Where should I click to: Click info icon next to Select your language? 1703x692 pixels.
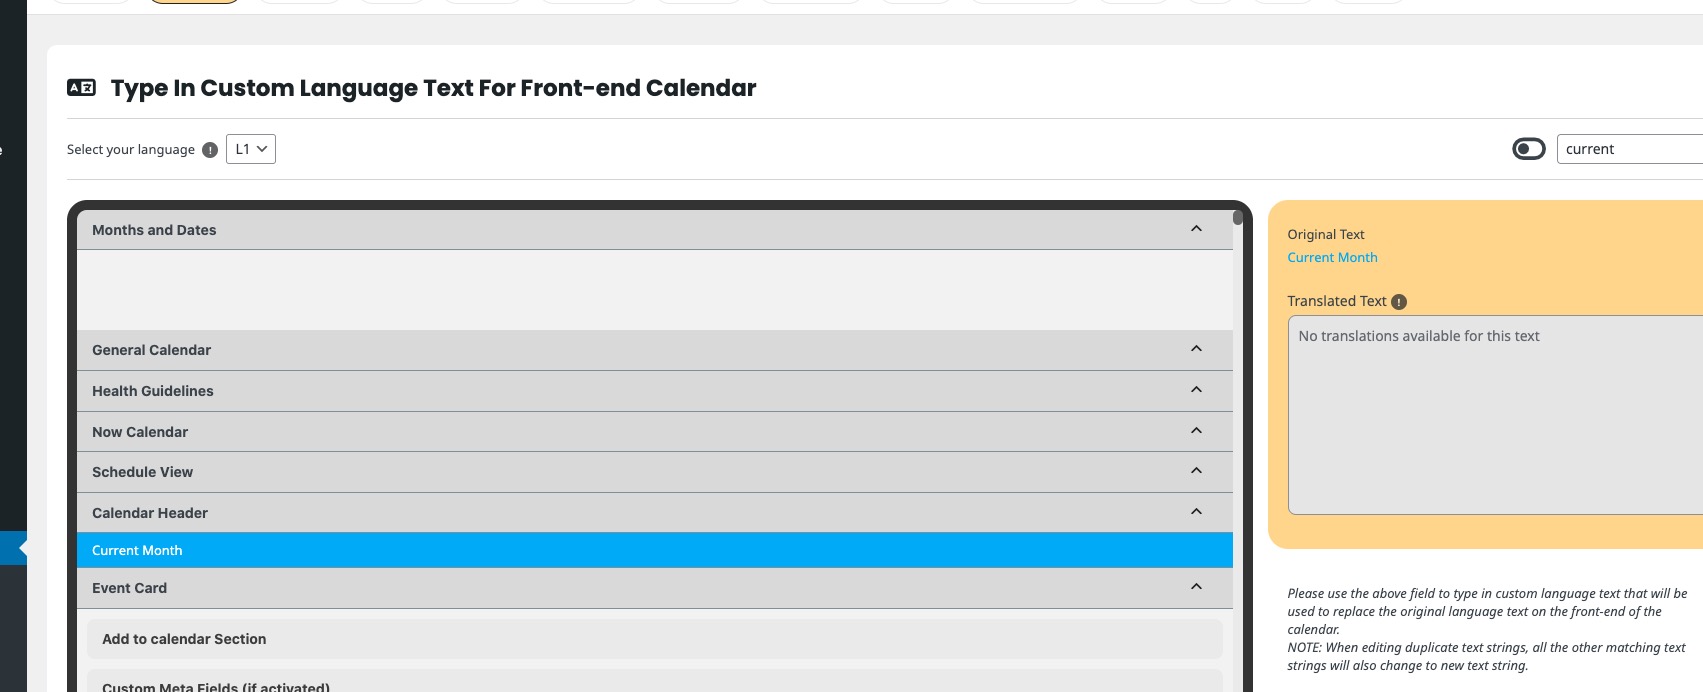click(210, 150)
